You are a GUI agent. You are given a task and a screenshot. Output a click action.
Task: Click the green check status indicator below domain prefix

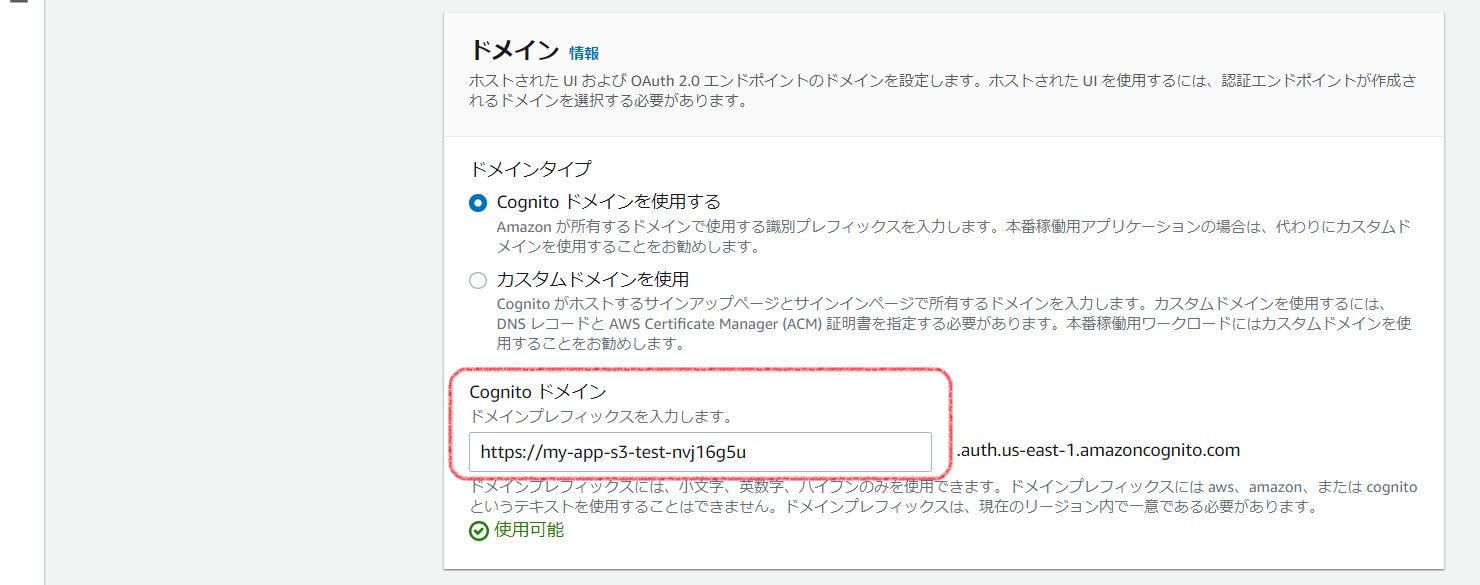point(478,530)
